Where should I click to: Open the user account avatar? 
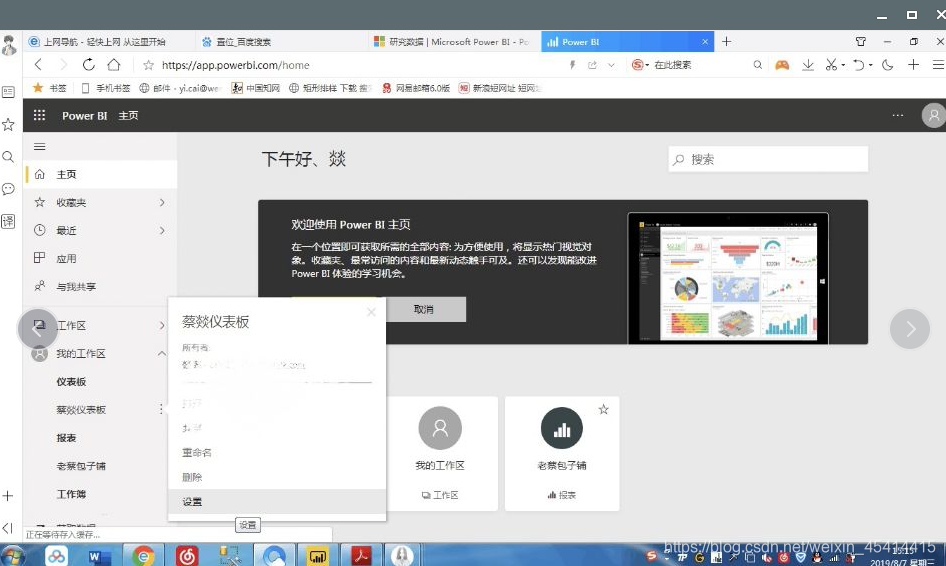[933, 115]
